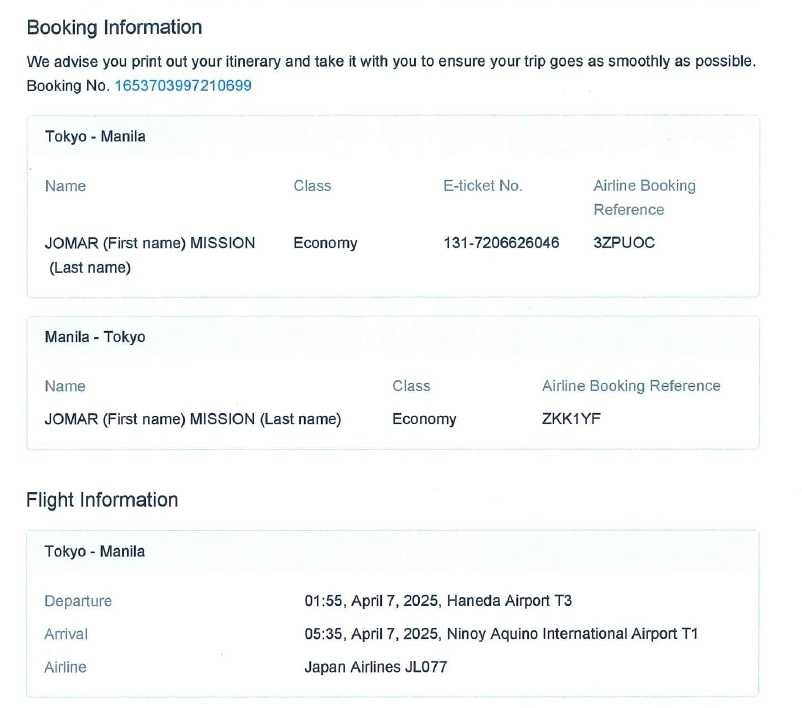Click Tokyo - Manila title under Flight Information
This screenshot has width=802, height=708.
pos(95,551)
